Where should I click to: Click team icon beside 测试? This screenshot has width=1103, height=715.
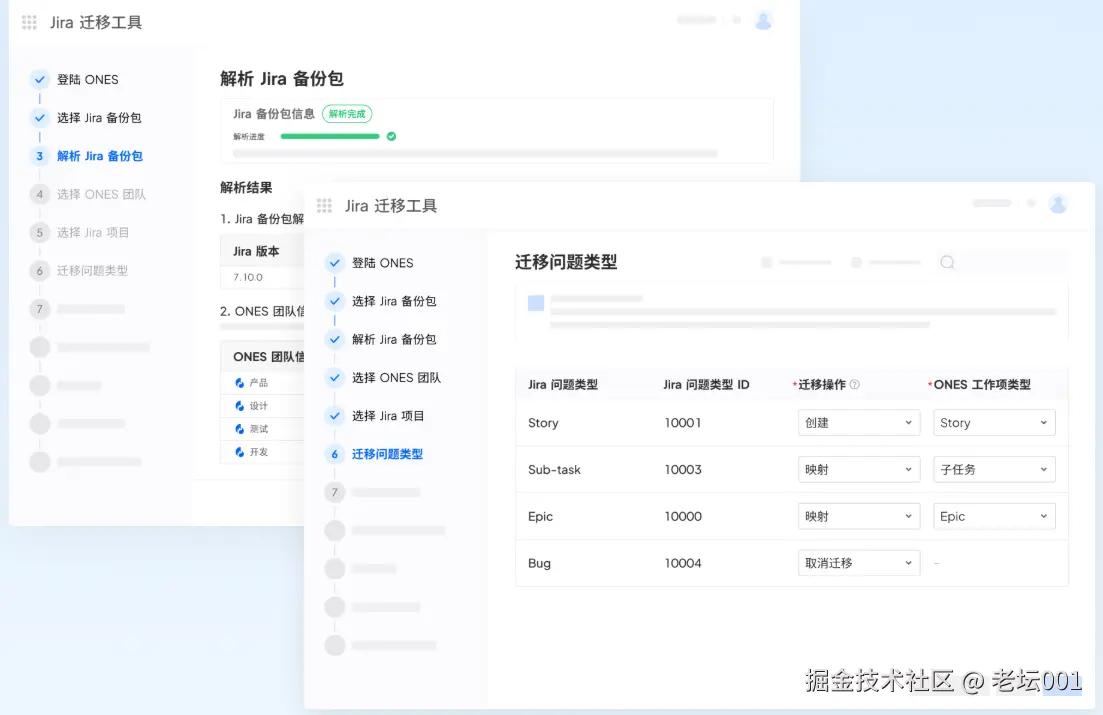point(239,429)
